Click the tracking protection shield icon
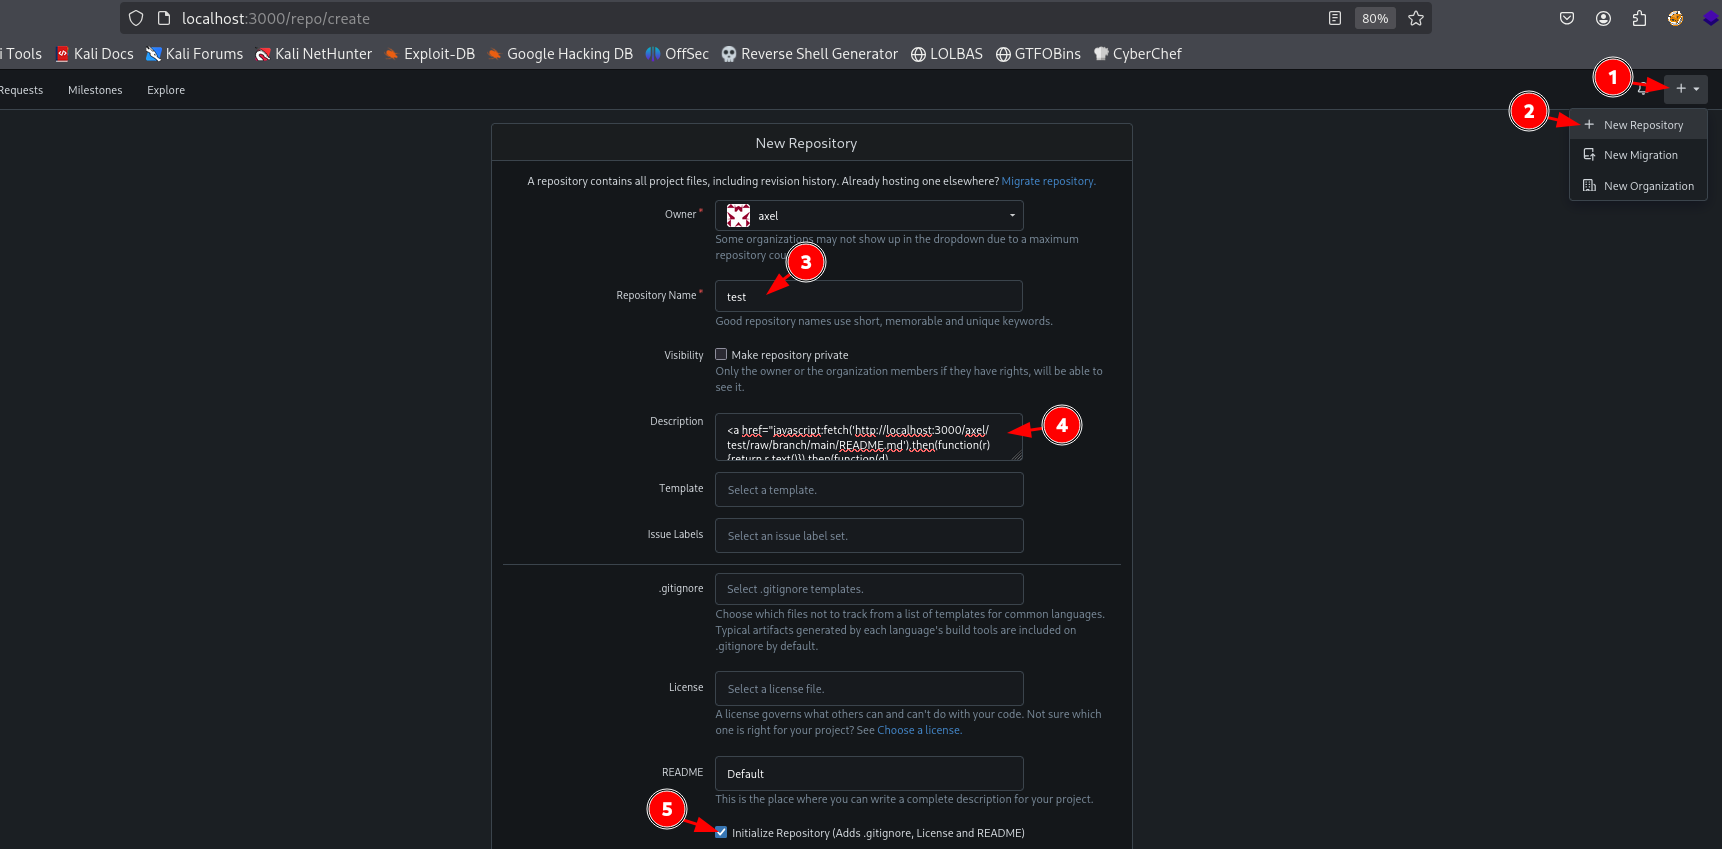The height and width of the screenshot is (849, 1722). click(x=136, y=18)
